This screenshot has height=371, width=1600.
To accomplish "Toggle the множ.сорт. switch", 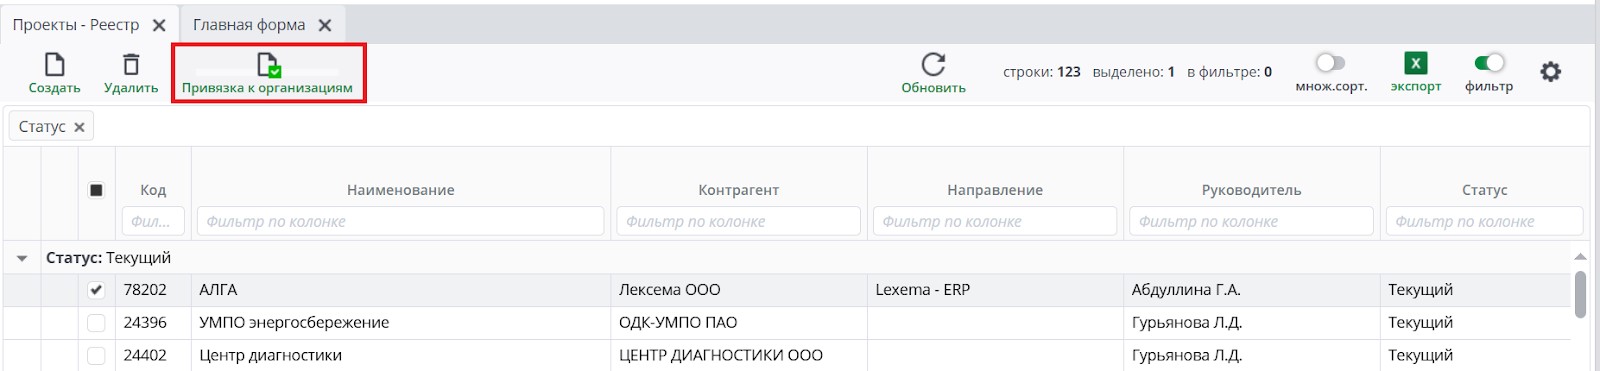I will click(x=1330, y=63).
